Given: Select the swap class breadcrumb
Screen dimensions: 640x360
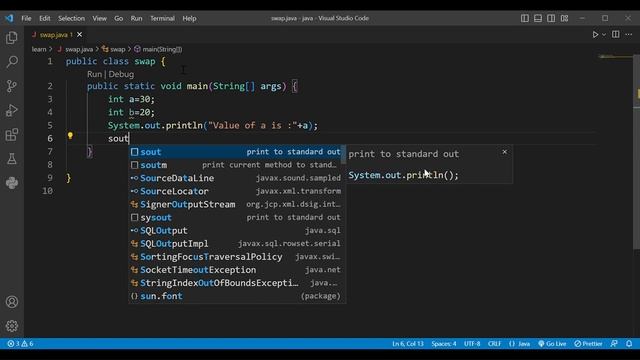Looking at the screenshot, I should 118,49.
